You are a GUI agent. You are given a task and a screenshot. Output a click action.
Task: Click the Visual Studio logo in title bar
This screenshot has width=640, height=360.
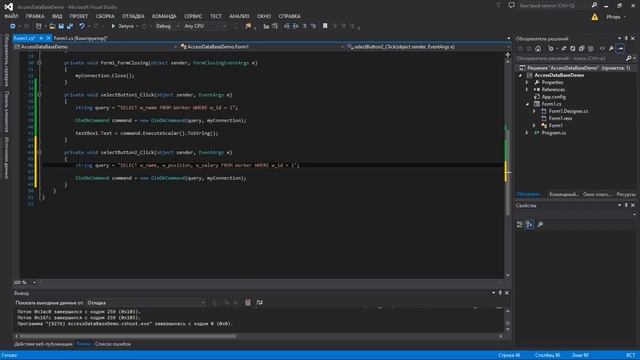click(x=9, y=7)
